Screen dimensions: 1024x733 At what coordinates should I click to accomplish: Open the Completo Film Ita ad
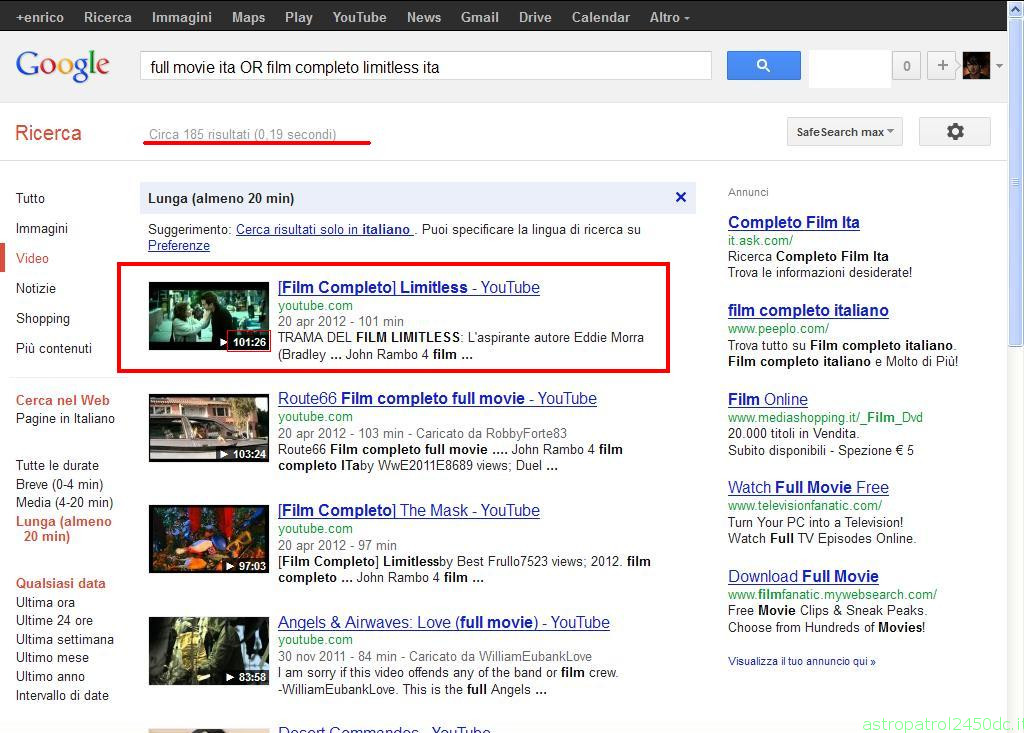click(793, 222)
